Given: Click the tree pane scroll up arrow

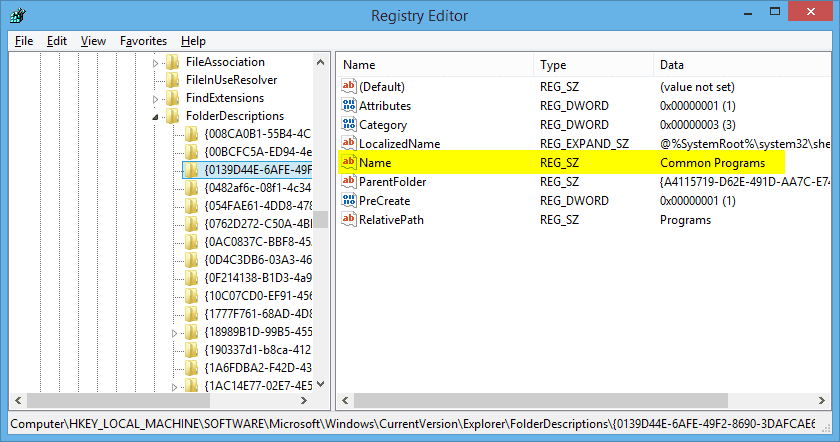Looking at the screenshot, I should [320, 62].
